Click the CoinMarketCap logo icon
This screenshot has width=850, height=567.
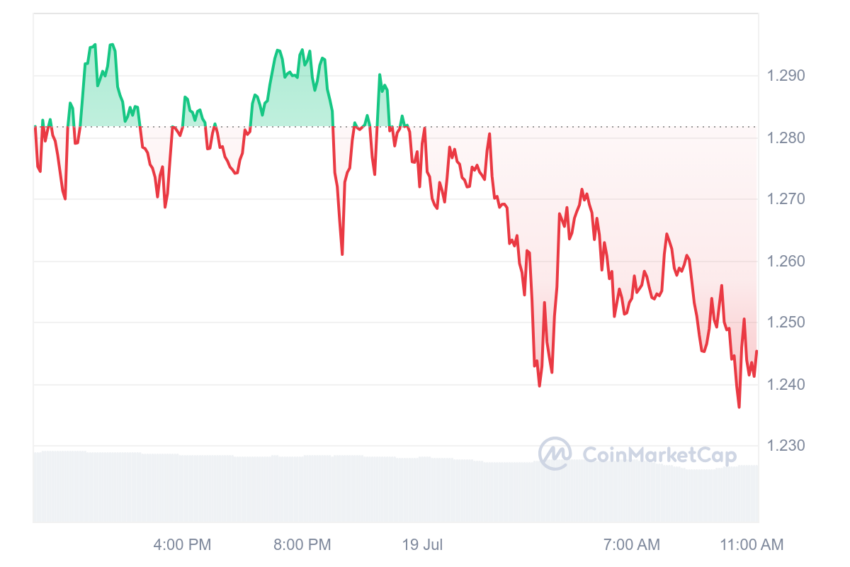pos(555,453)
